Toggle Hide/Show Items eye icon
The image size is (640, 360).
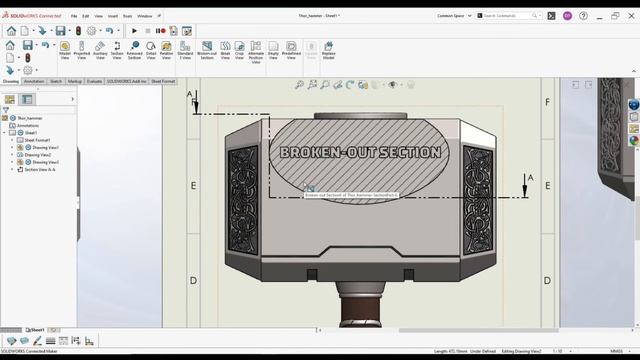(x=393, y=85)
